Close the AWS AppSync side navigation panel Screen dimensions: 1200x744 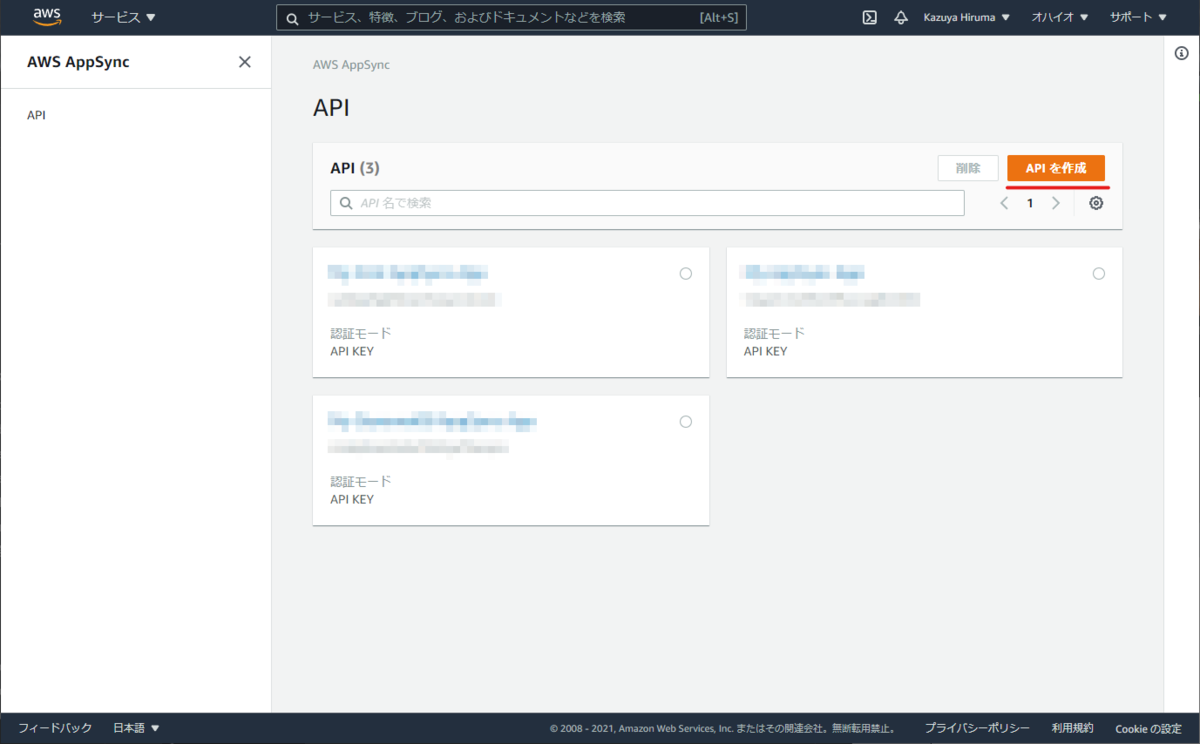(244, 62)
